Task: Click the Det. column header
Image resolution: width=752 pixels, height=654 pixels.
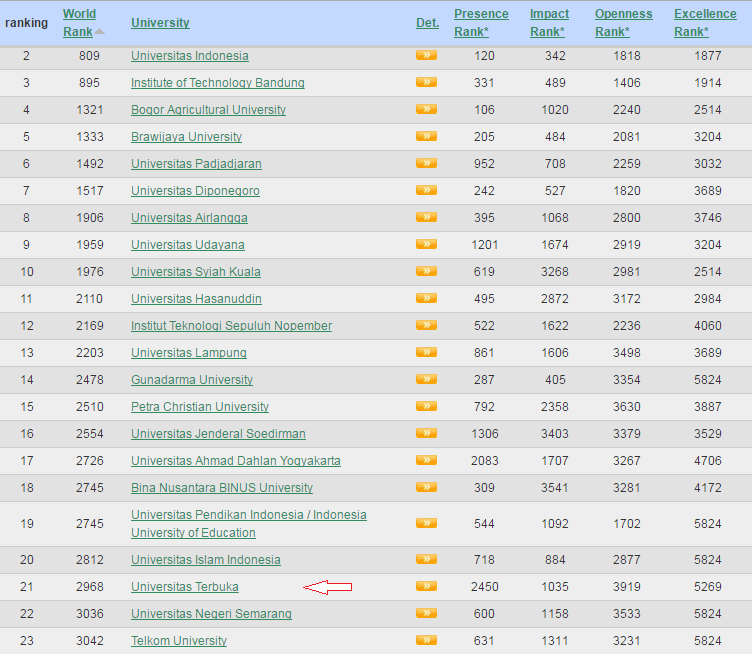Action: pos(427,23)
